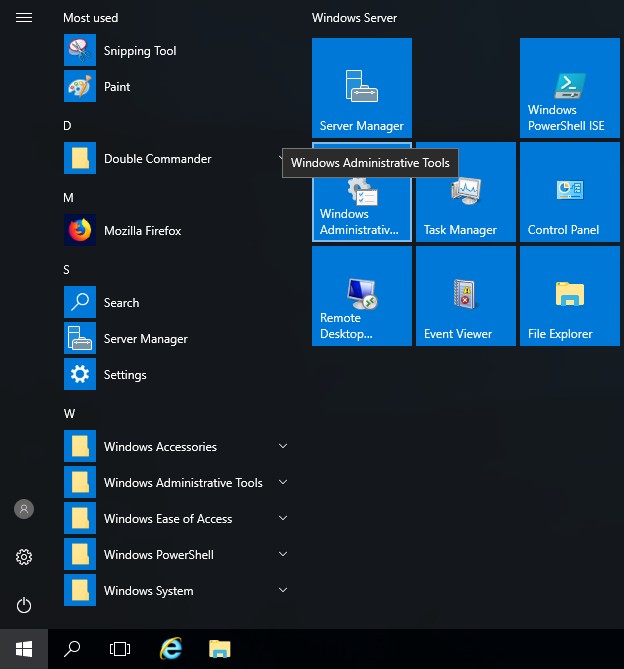Open the user account button
The width and height of the screenshot is (624, 669).
[24, 509]
